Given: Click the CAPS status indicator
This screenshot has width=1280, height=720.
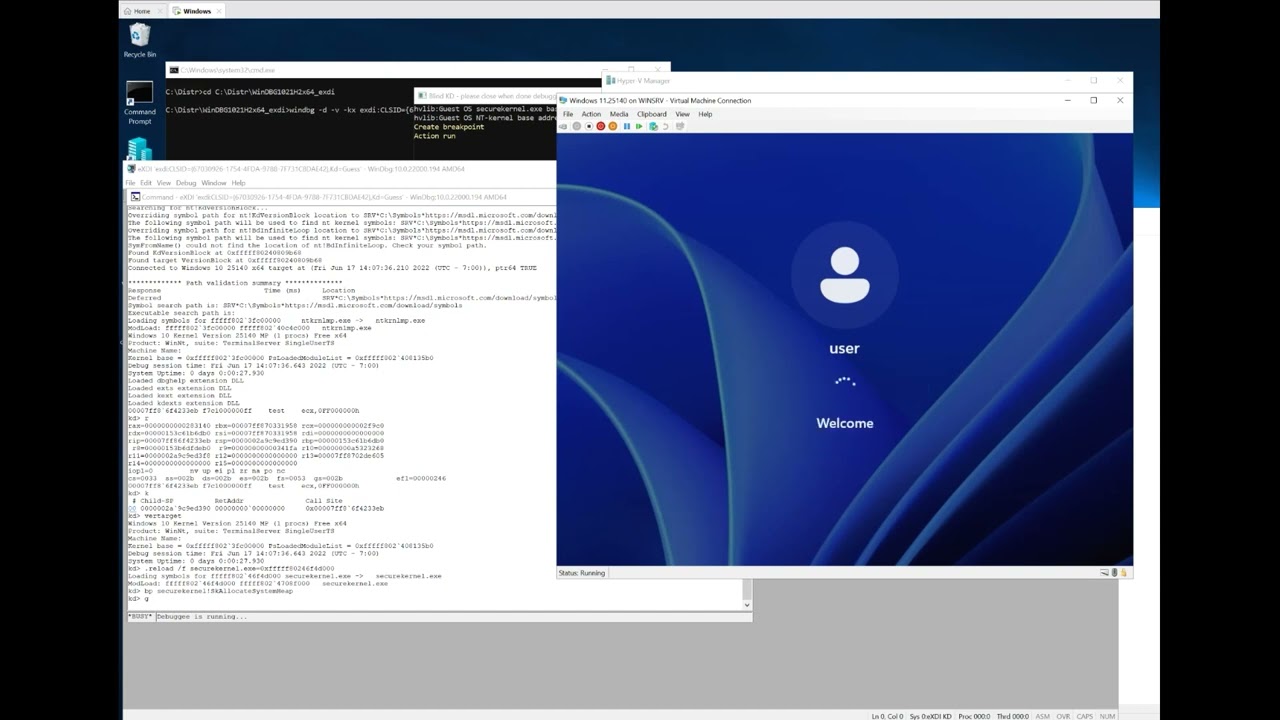Looking at the screenshot, I should pos(1085,716).
